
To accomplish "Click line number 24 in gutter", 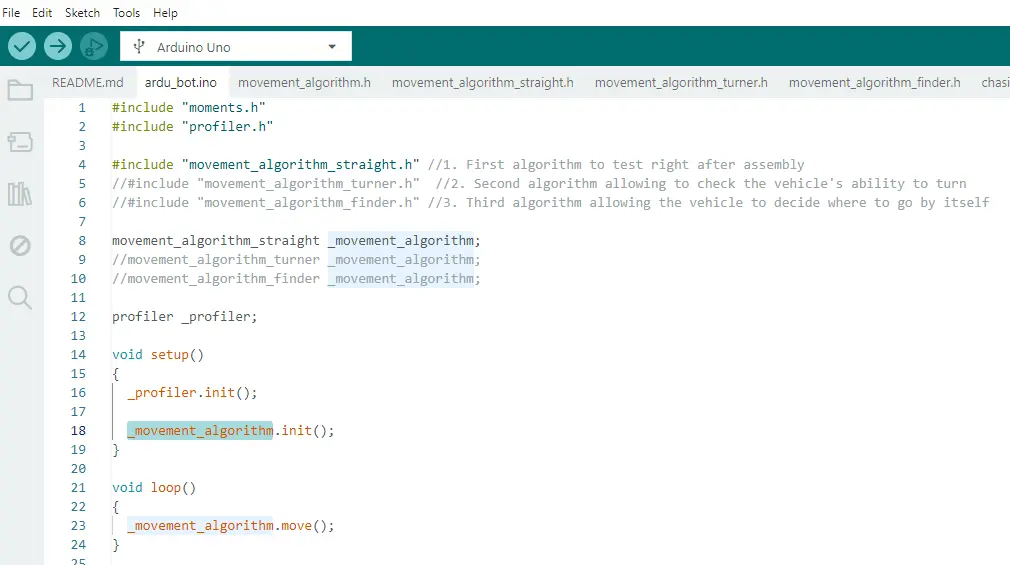I will coord(78,544).
